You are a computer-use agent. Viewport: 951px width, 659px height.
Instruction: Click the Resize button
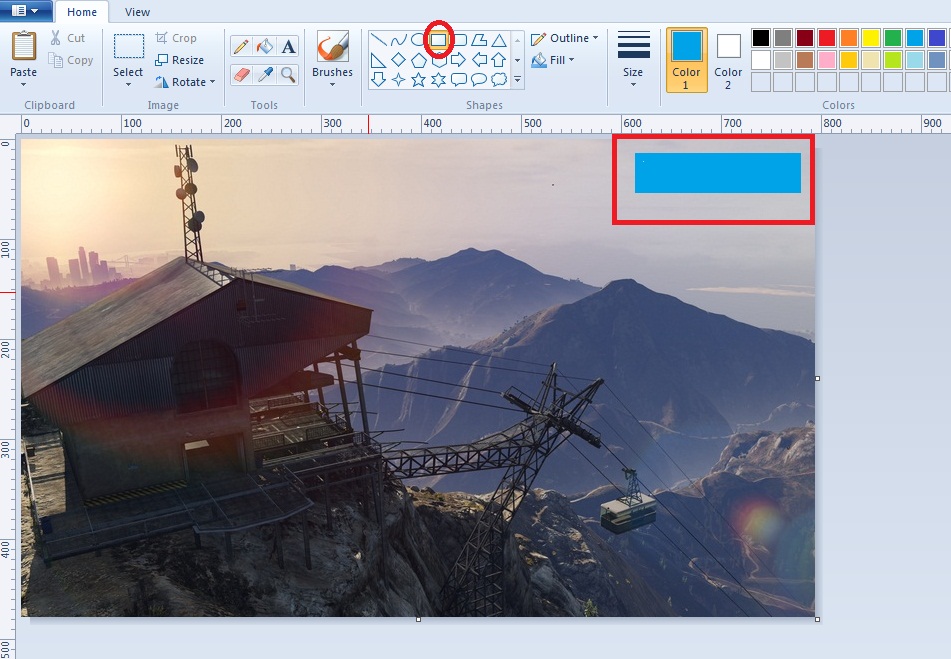coord(180,60)
